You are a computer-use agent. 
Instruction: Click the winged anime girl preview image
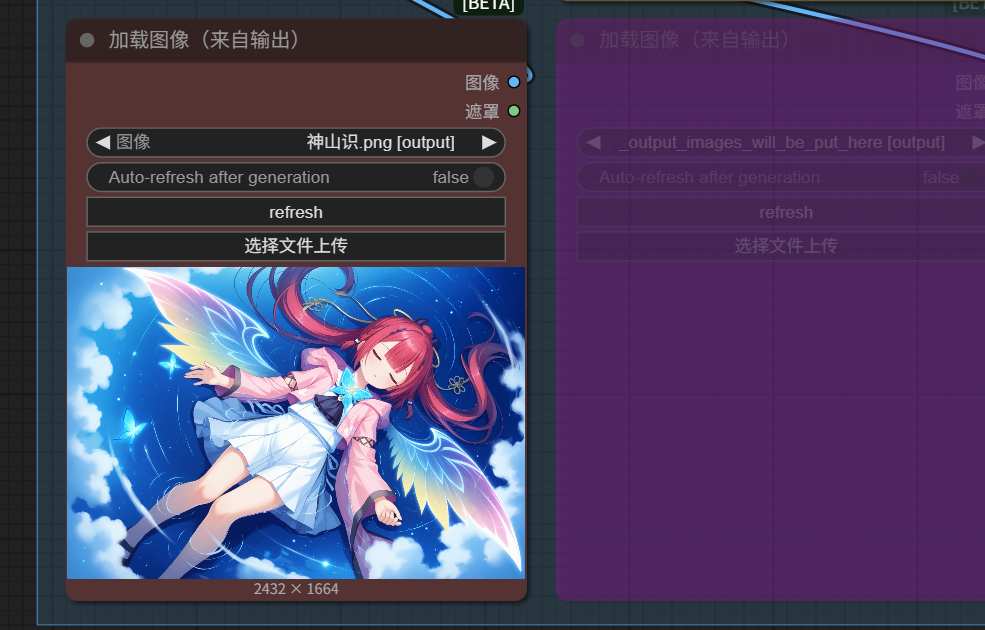pos(296,422)
